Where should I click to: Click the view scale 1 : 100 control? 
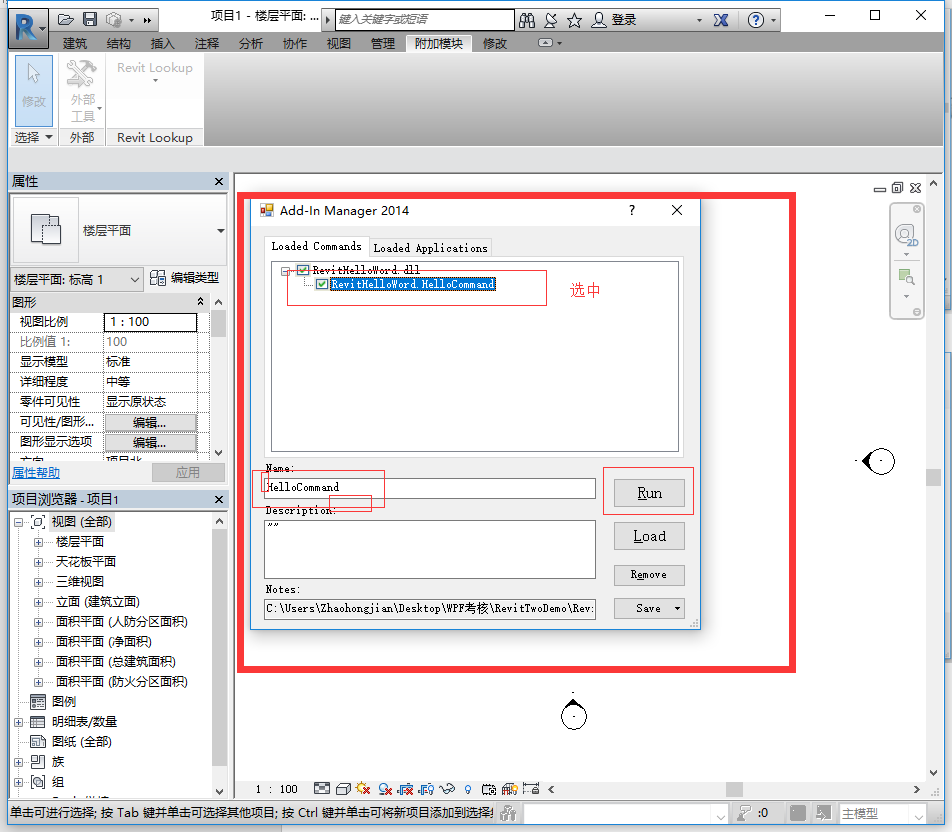(277, 789)
